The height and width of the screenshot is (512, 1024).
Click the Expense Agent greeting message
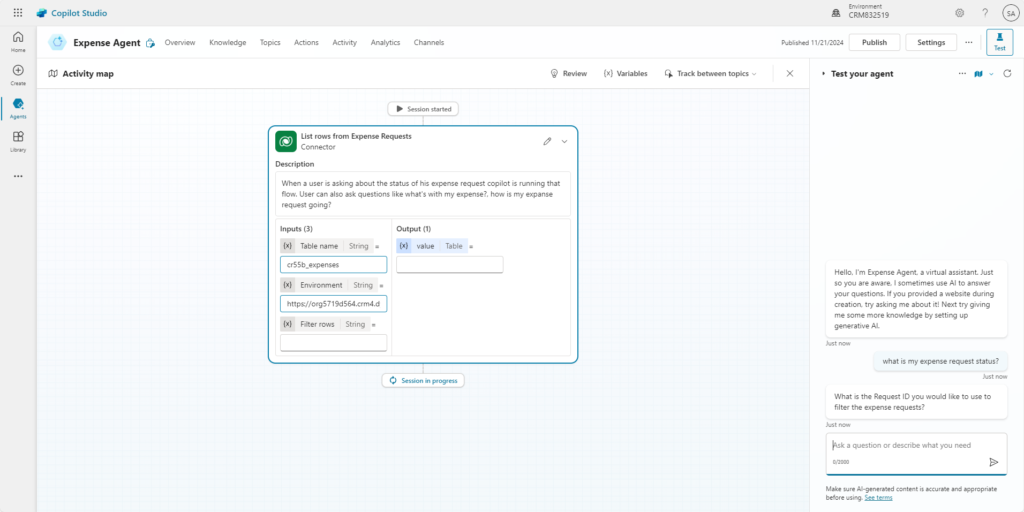pos(916,298)
